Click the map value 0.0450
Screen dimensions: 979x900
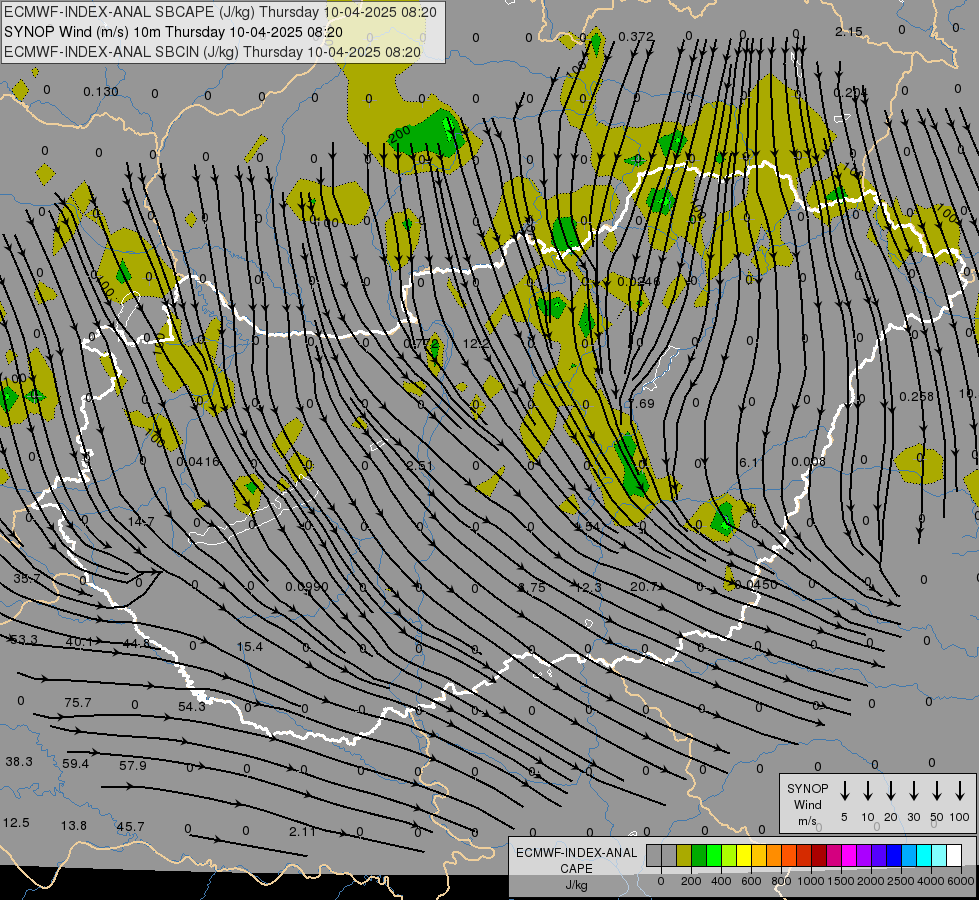click(756, 585)
